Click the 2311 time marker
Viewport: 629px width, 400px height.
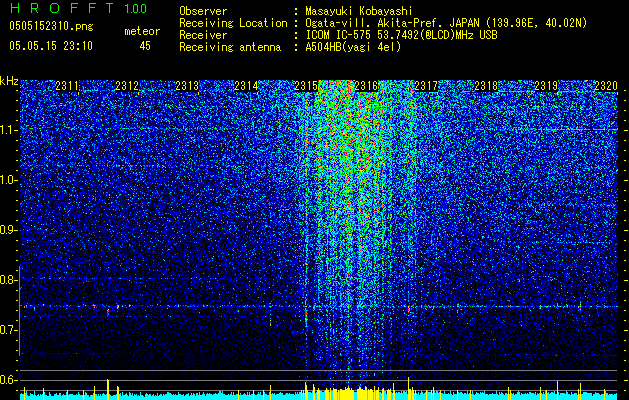67,86
